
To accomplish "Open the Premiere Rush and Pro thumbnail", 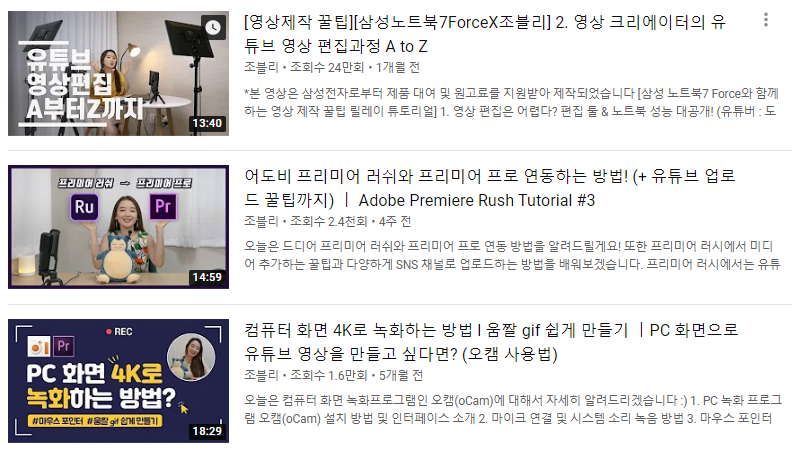I will (x=118, y=227).
